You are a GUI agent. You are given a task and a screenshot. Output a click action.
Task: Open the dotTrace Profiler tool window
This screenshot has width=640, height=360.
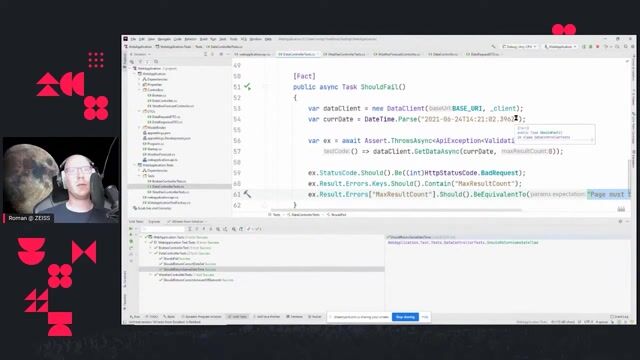[x=267, y=317]
